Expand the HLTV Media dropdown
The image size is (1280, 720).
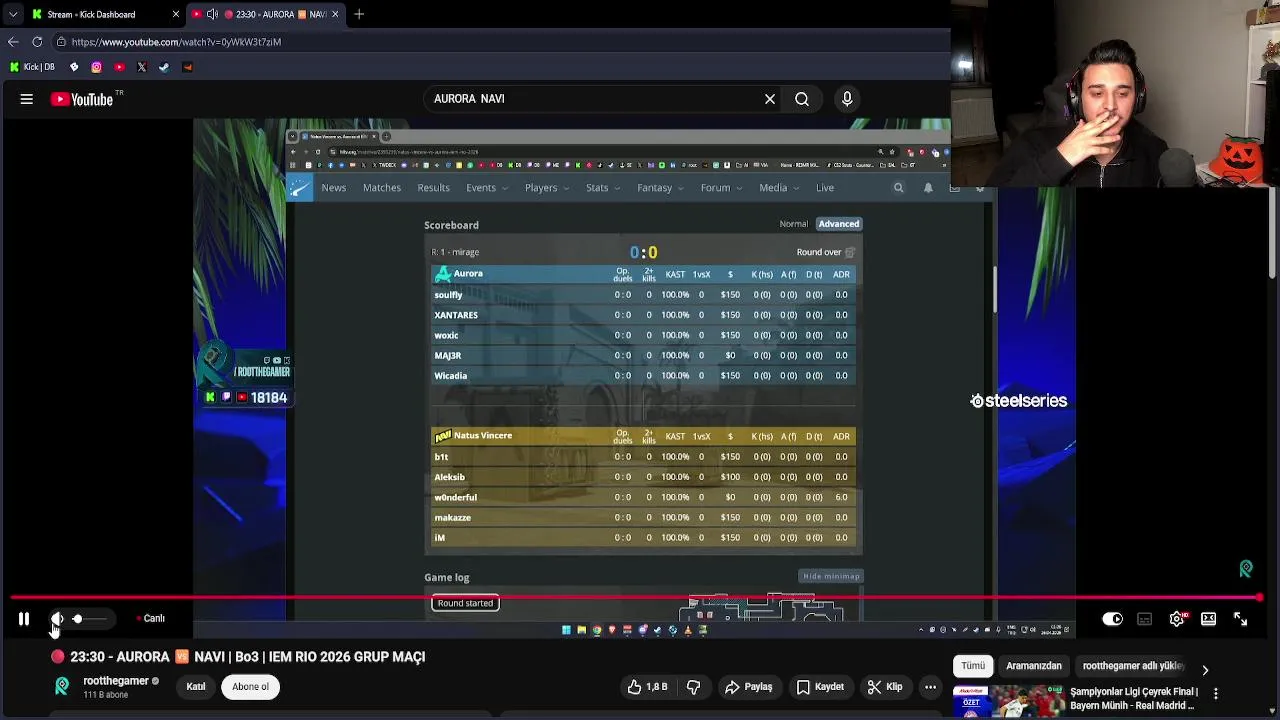778,188
